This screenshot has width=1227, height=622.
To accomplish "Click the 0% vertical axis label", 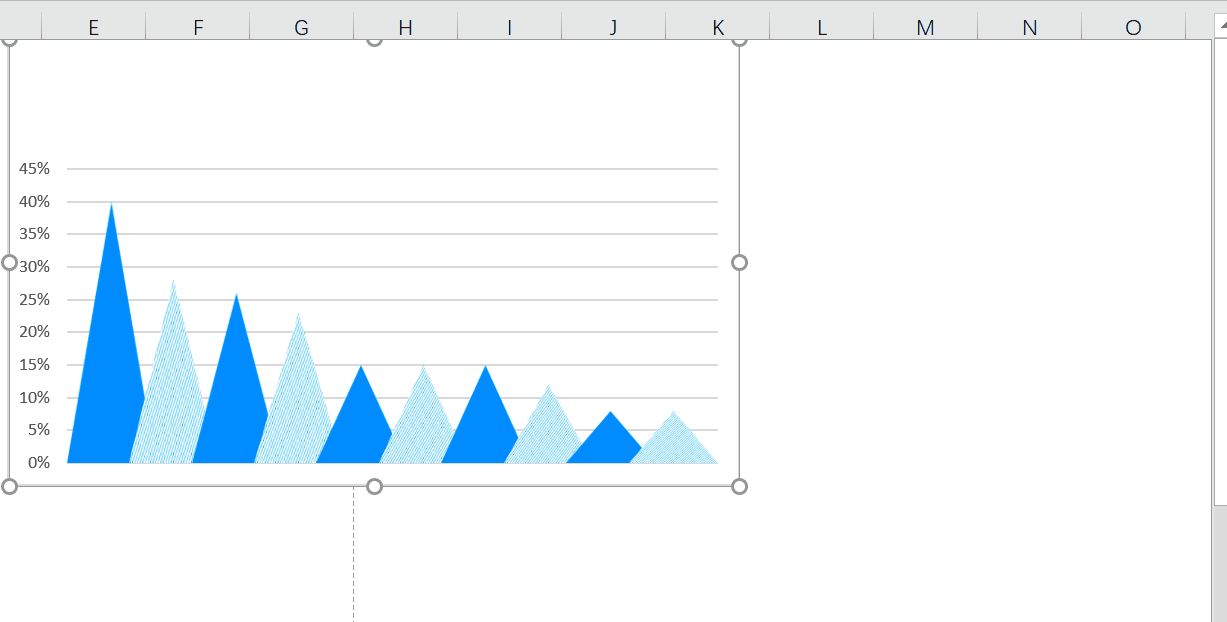I will (38, 462).
